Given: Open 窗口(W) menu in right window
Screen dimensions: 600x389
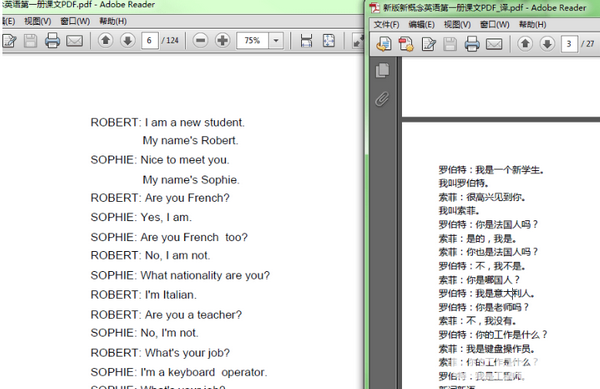Looking at the screenshot, I should coord(494,24).
